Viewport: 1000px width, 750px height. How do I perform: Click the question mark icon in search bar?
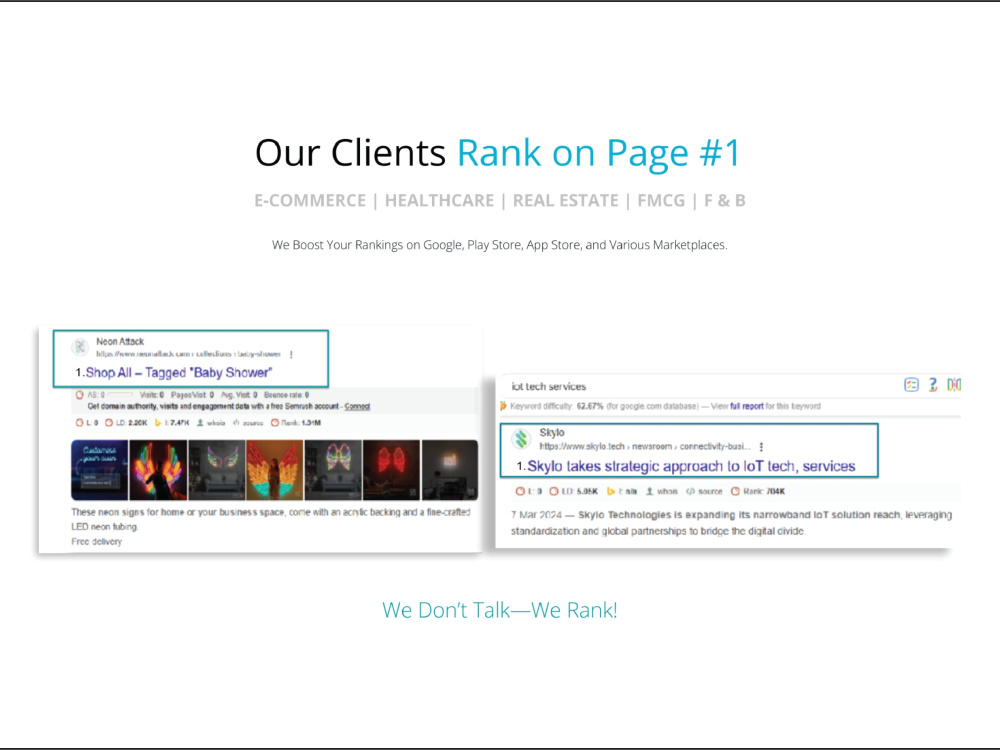tap(932, 385)
